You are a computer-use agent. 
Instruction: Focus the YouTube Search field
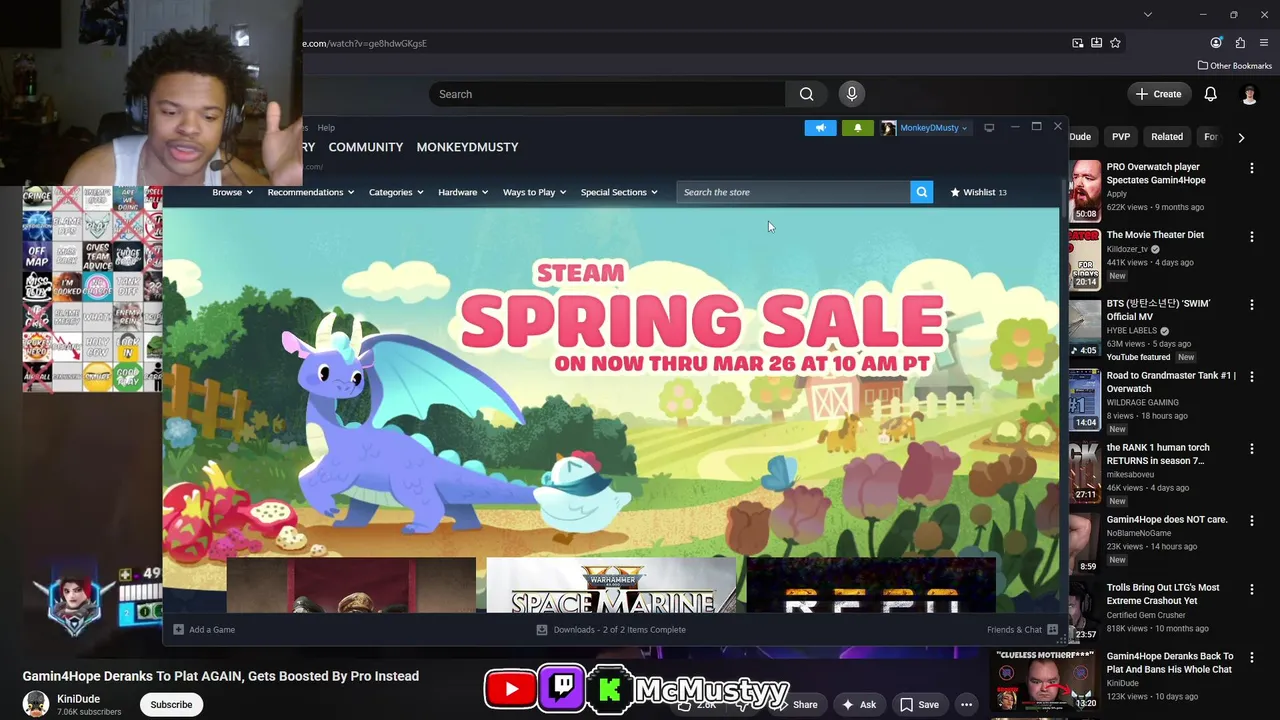(608, 94)
